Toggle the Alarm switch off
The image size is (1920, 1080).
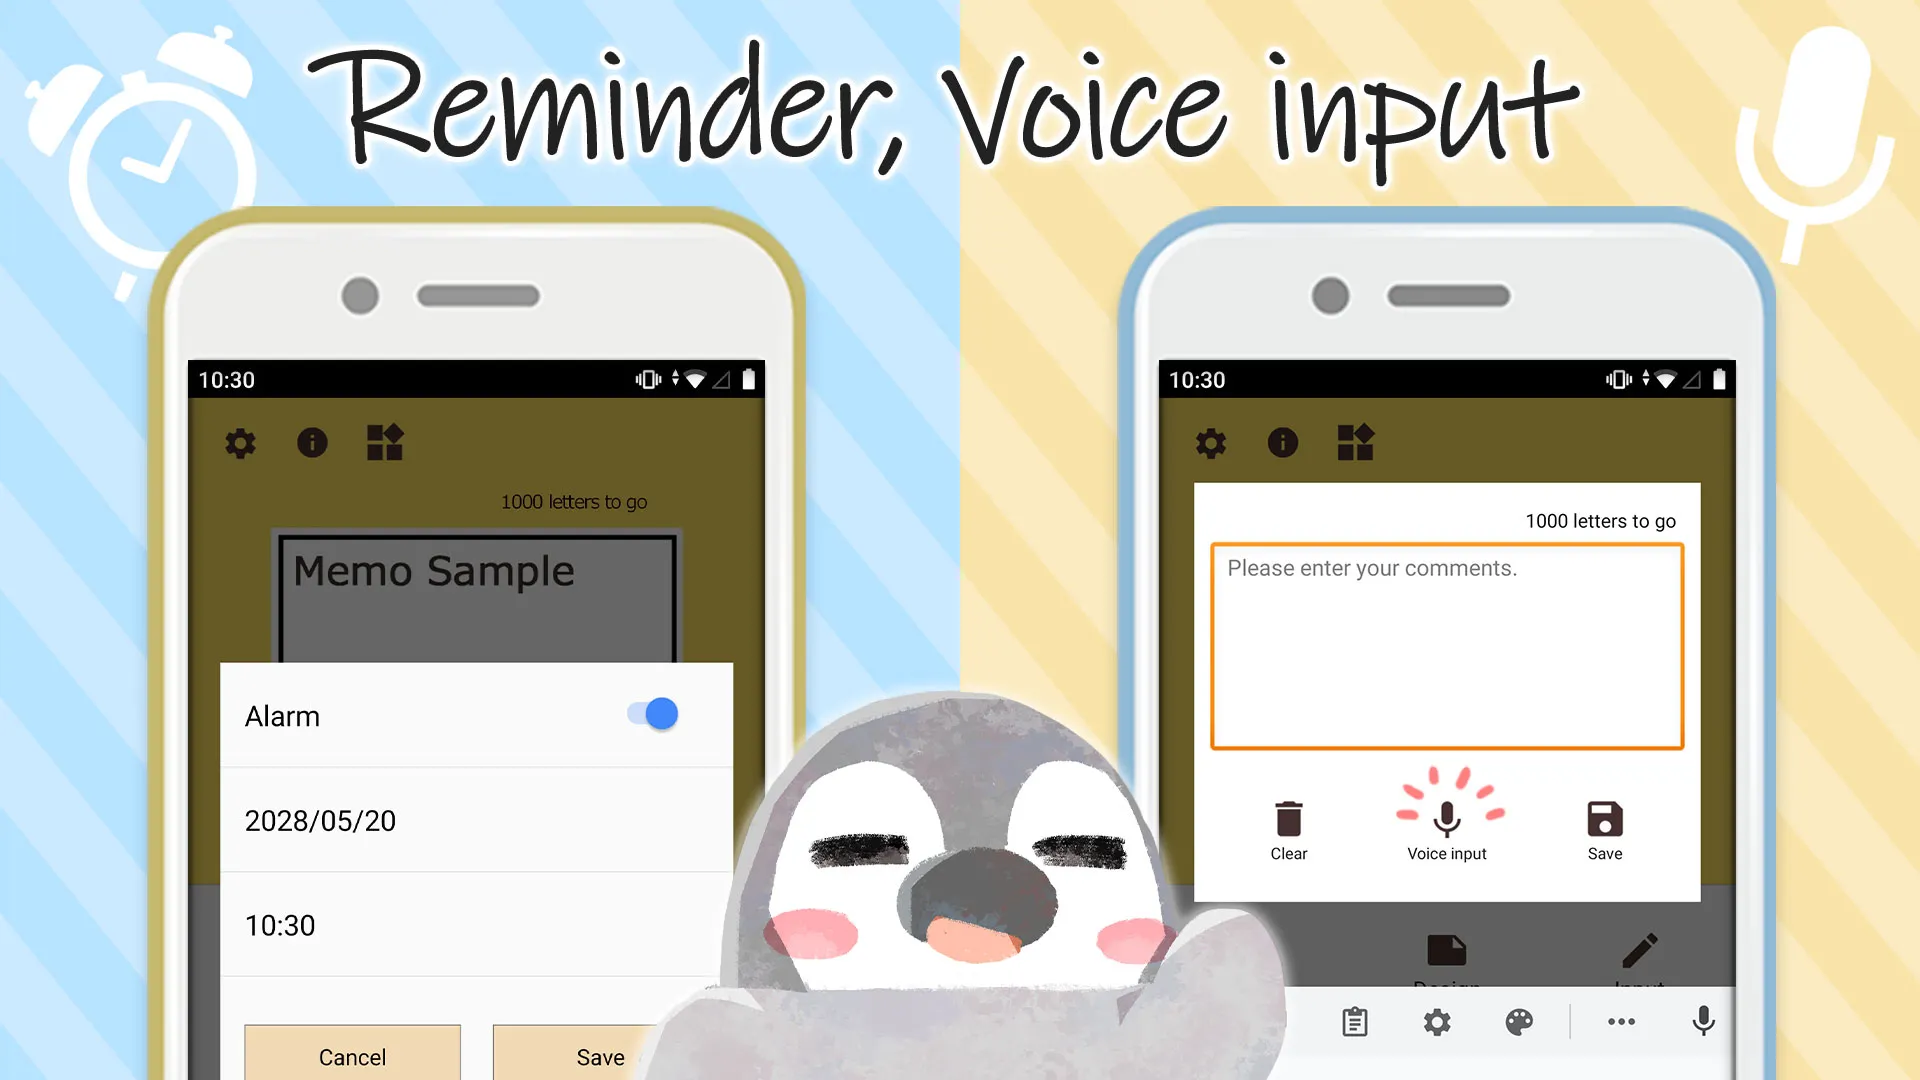(653, 713)
